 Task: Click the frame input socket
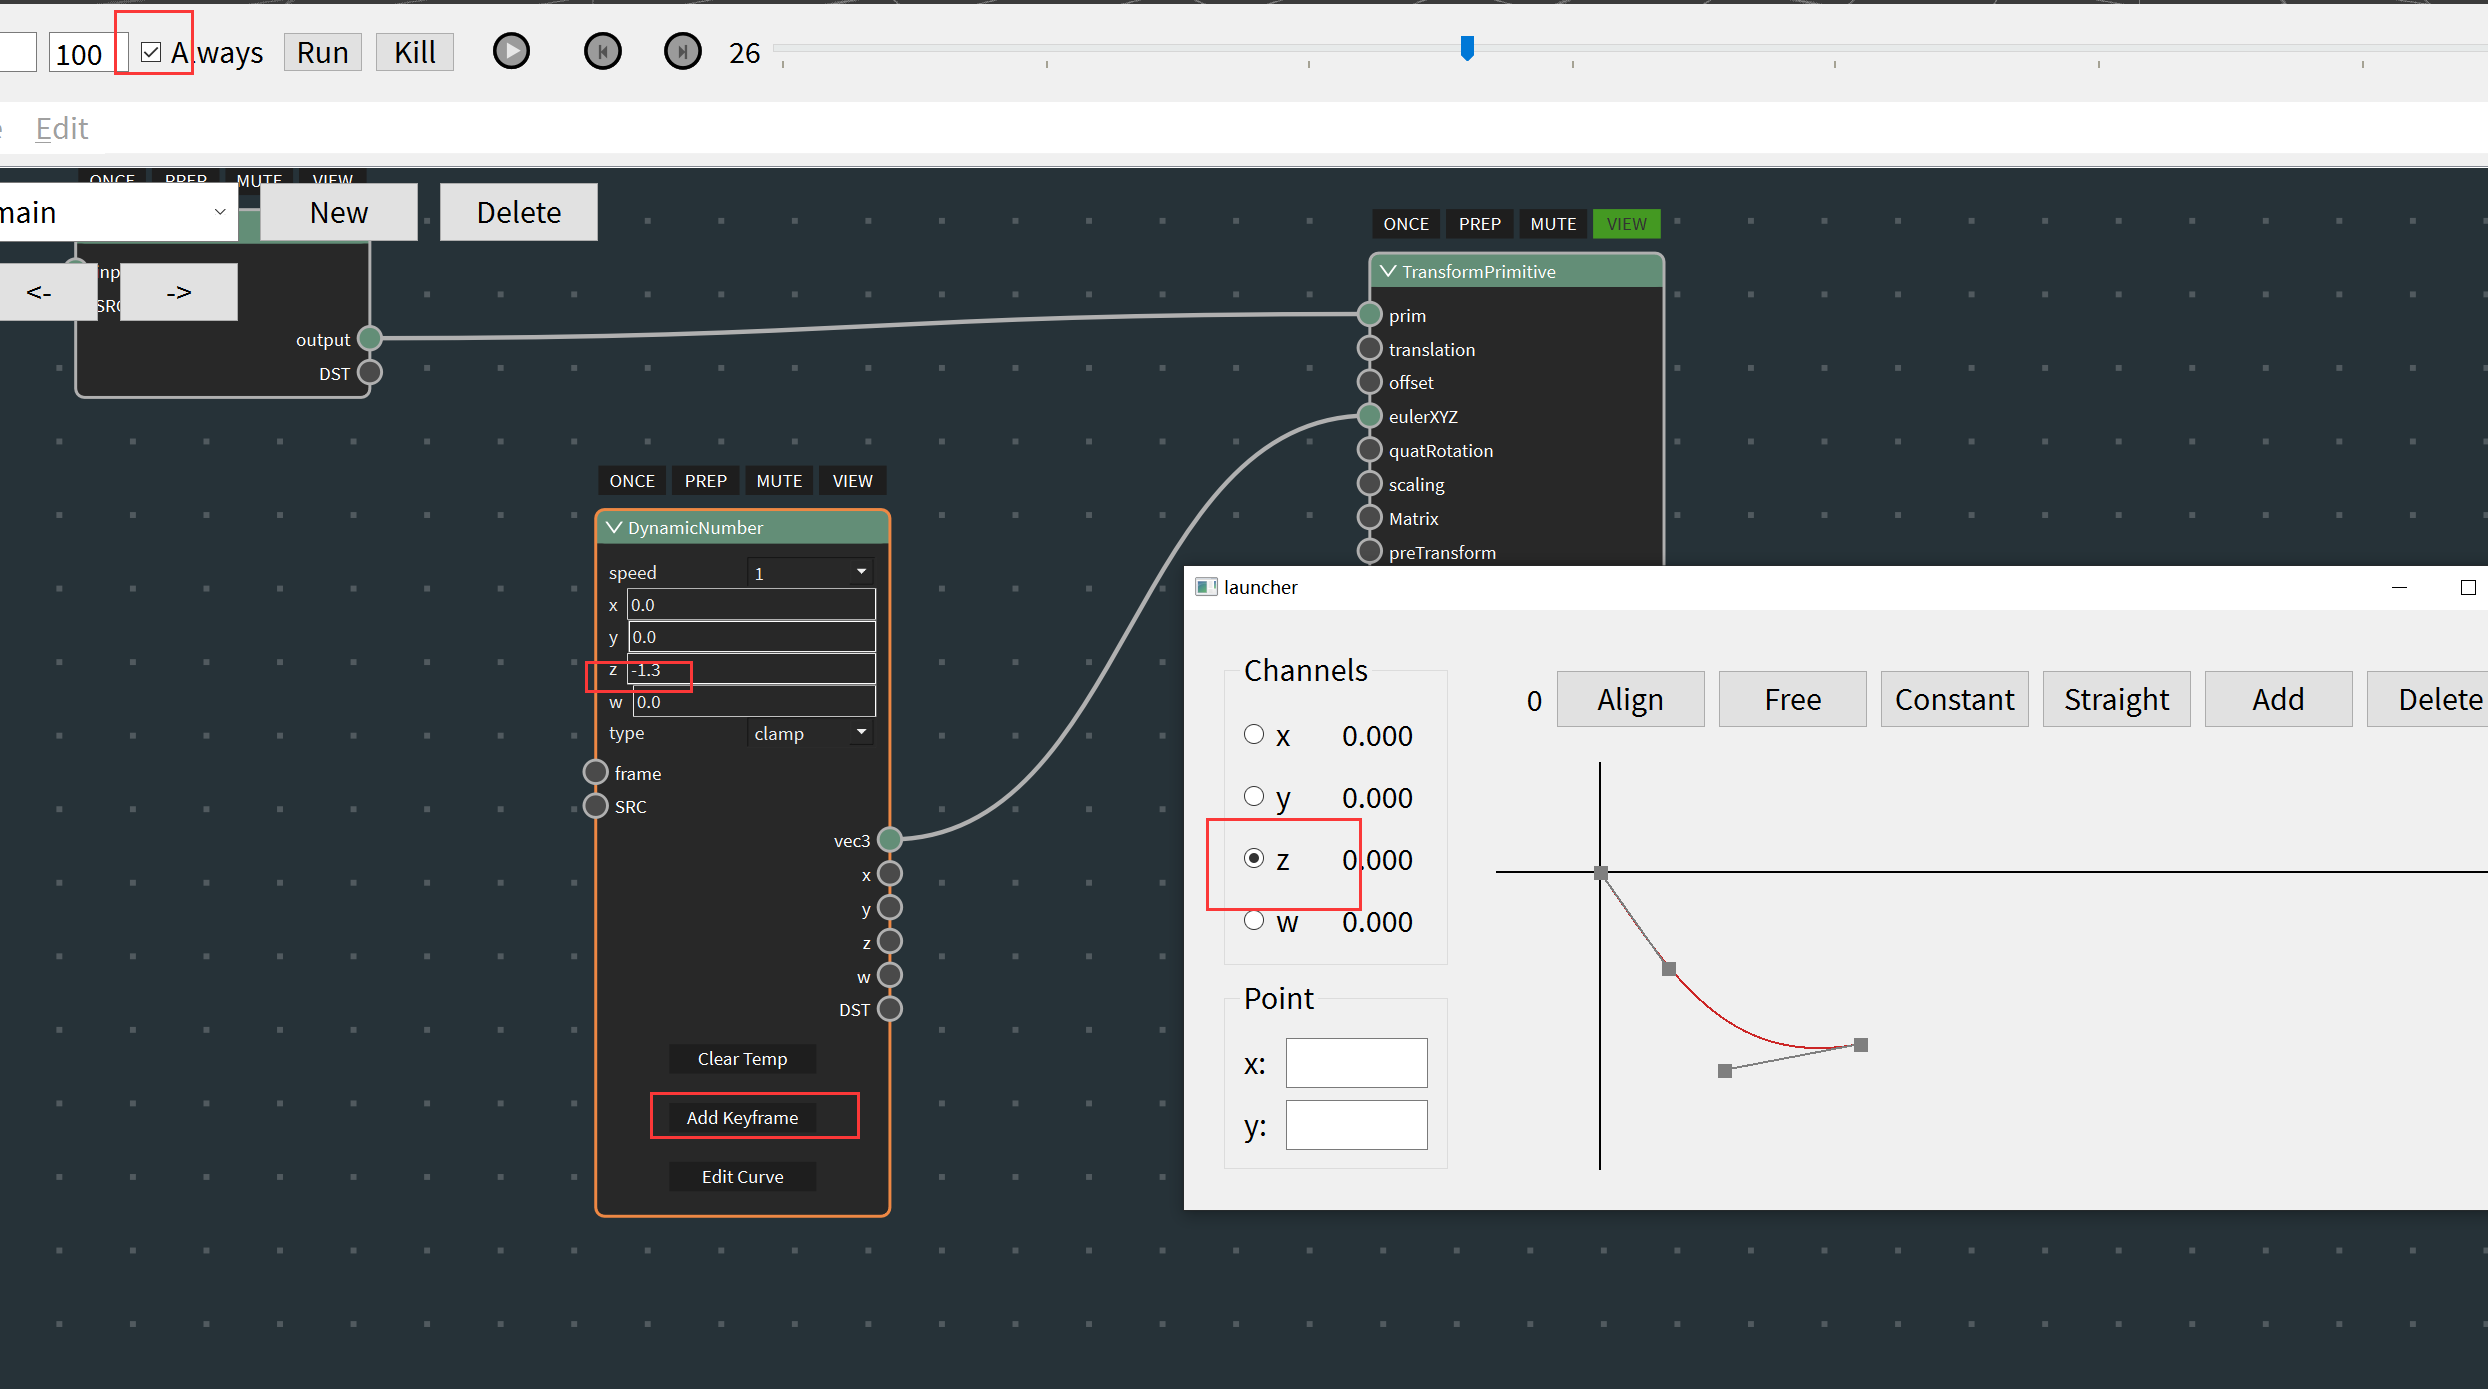(x=596, y=772)
